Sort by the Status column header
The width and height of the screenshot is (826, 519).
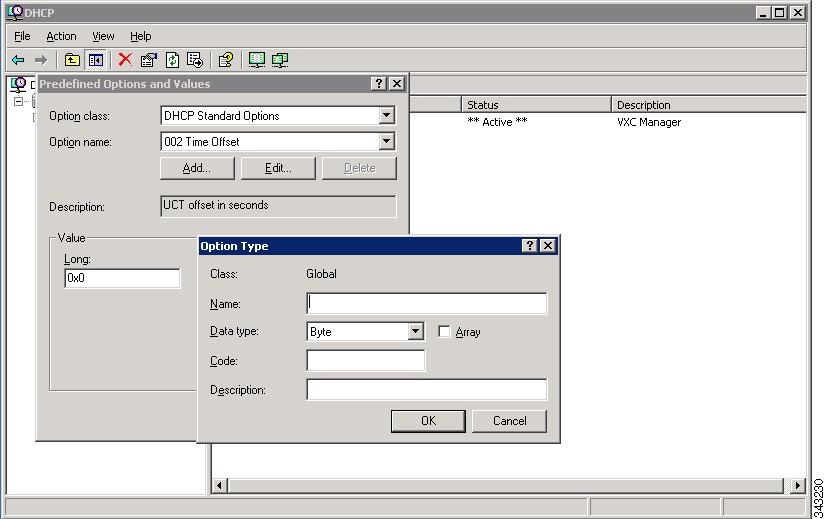(536, 105)
